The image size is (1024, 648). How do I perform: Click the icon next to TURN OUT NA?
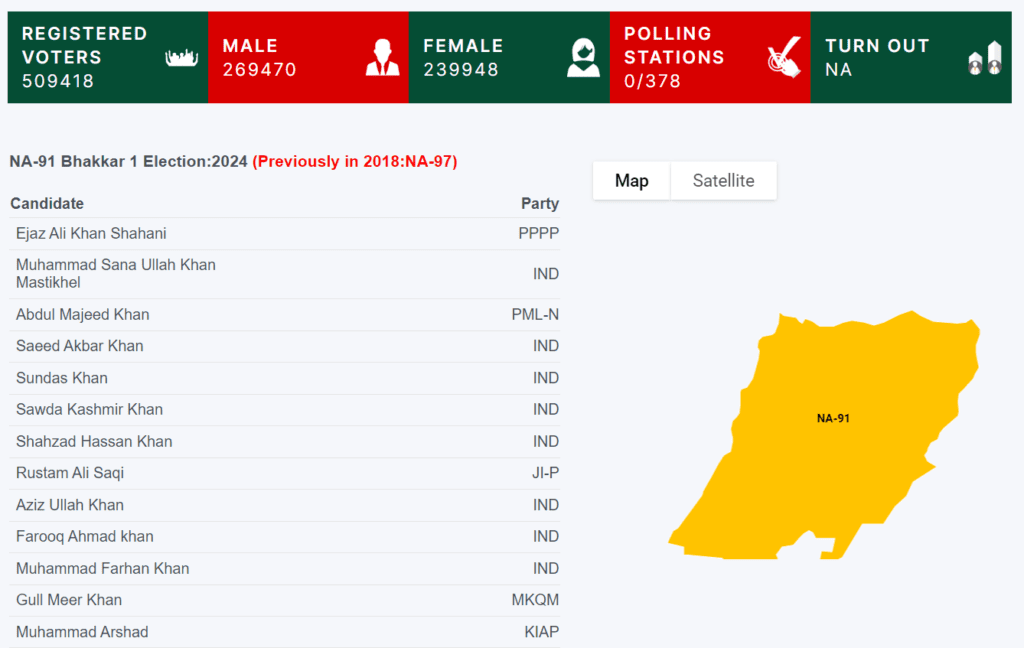click(986, 57)
